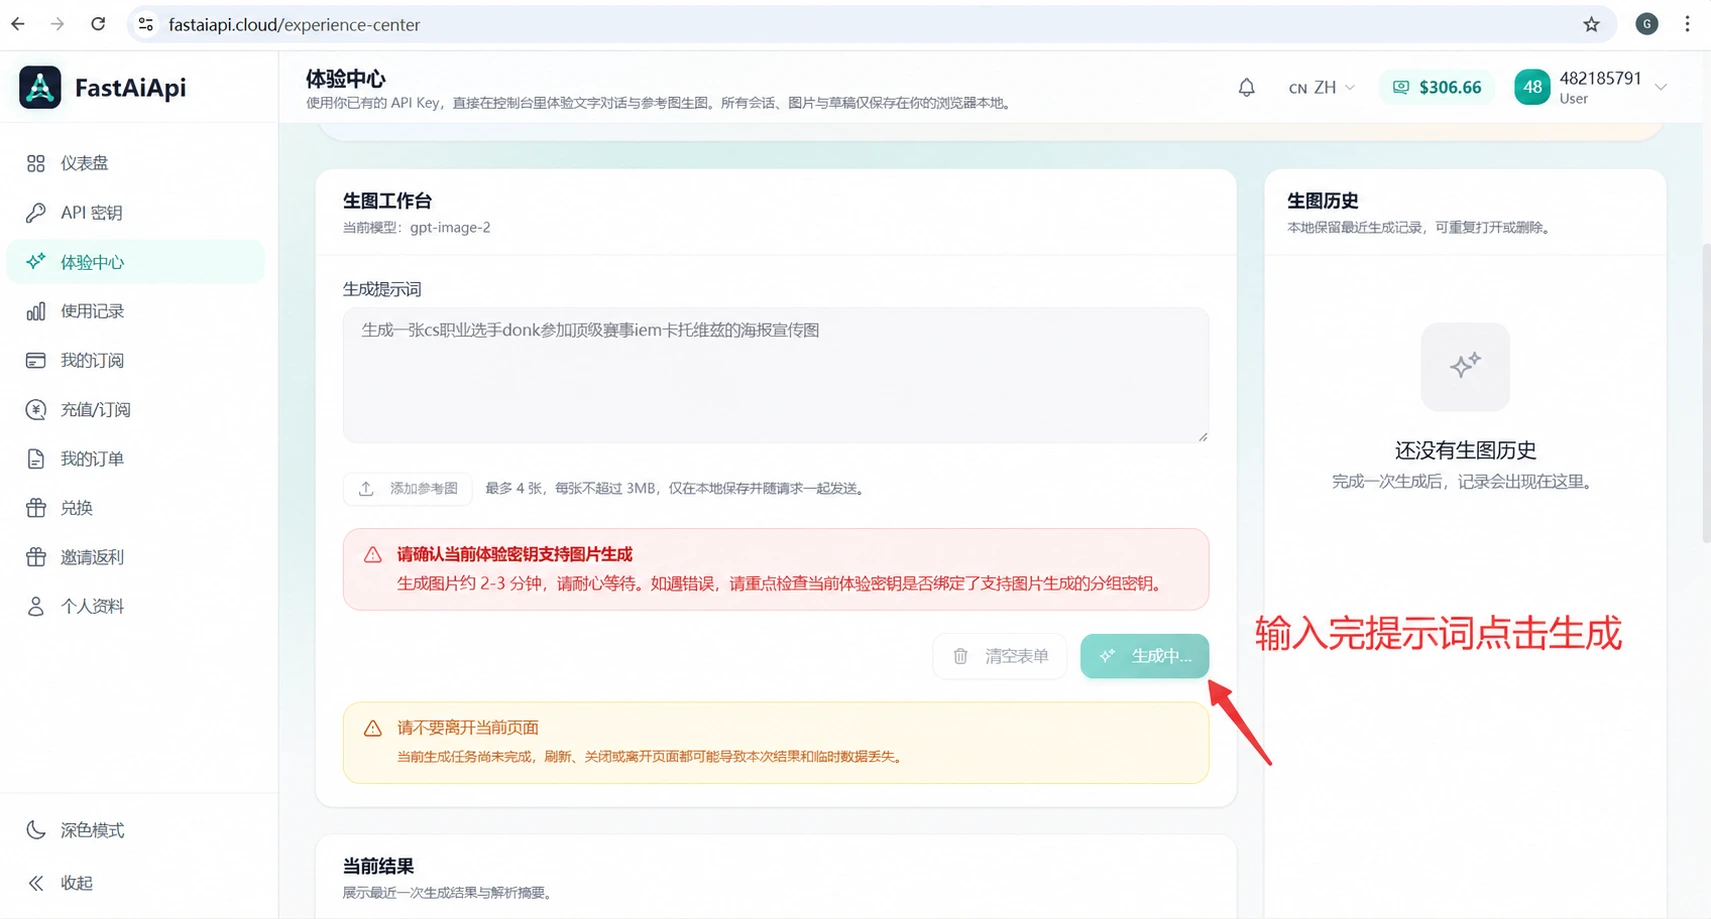Click the upload arrow icon on 添加参考图
Viewport: 1711px width, 919px height.
tap(366, 488)
